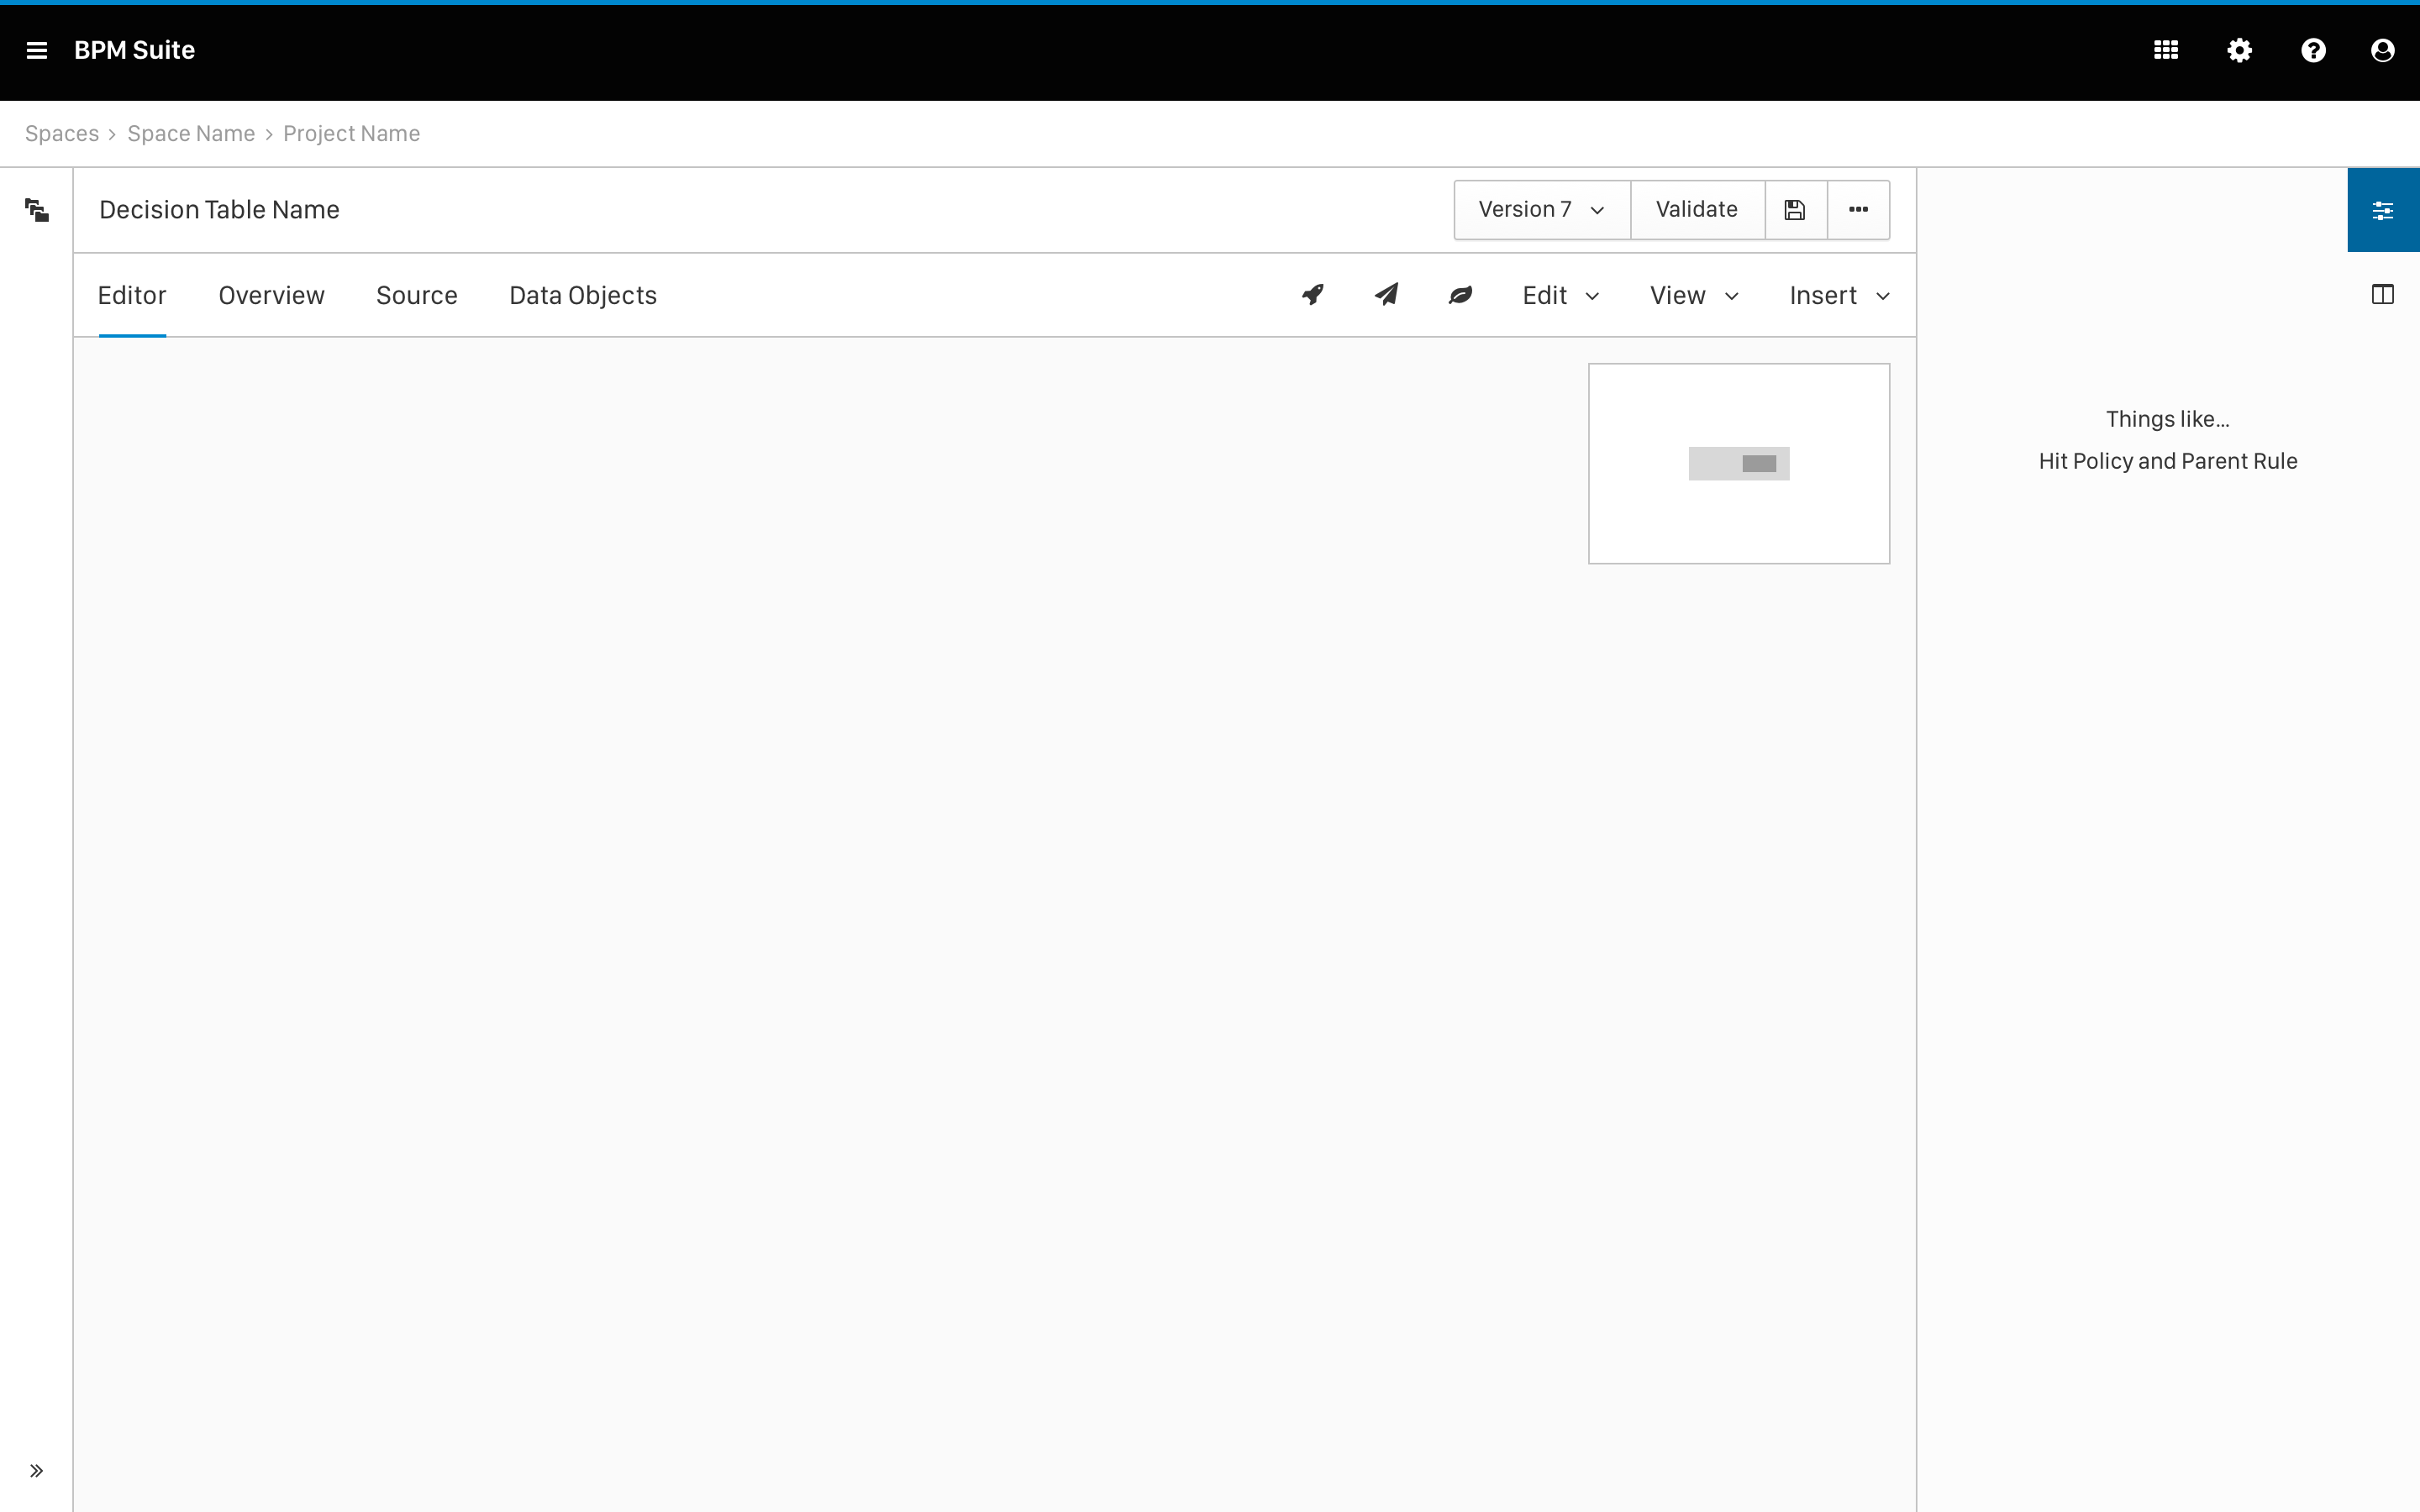Click the Validate button
The width and height of the screenshot is (2420, 1512).
pyautogui.click(x=1696, y=210)
